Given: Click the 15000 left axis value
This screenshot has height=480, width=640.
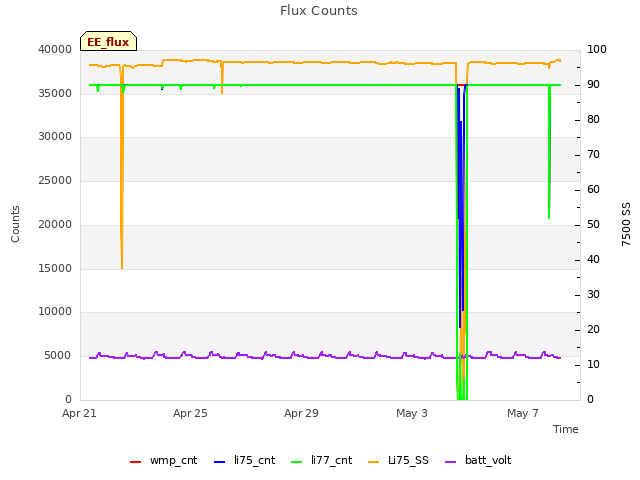Looking at the screenshot, I should click(x=55, y=268).
